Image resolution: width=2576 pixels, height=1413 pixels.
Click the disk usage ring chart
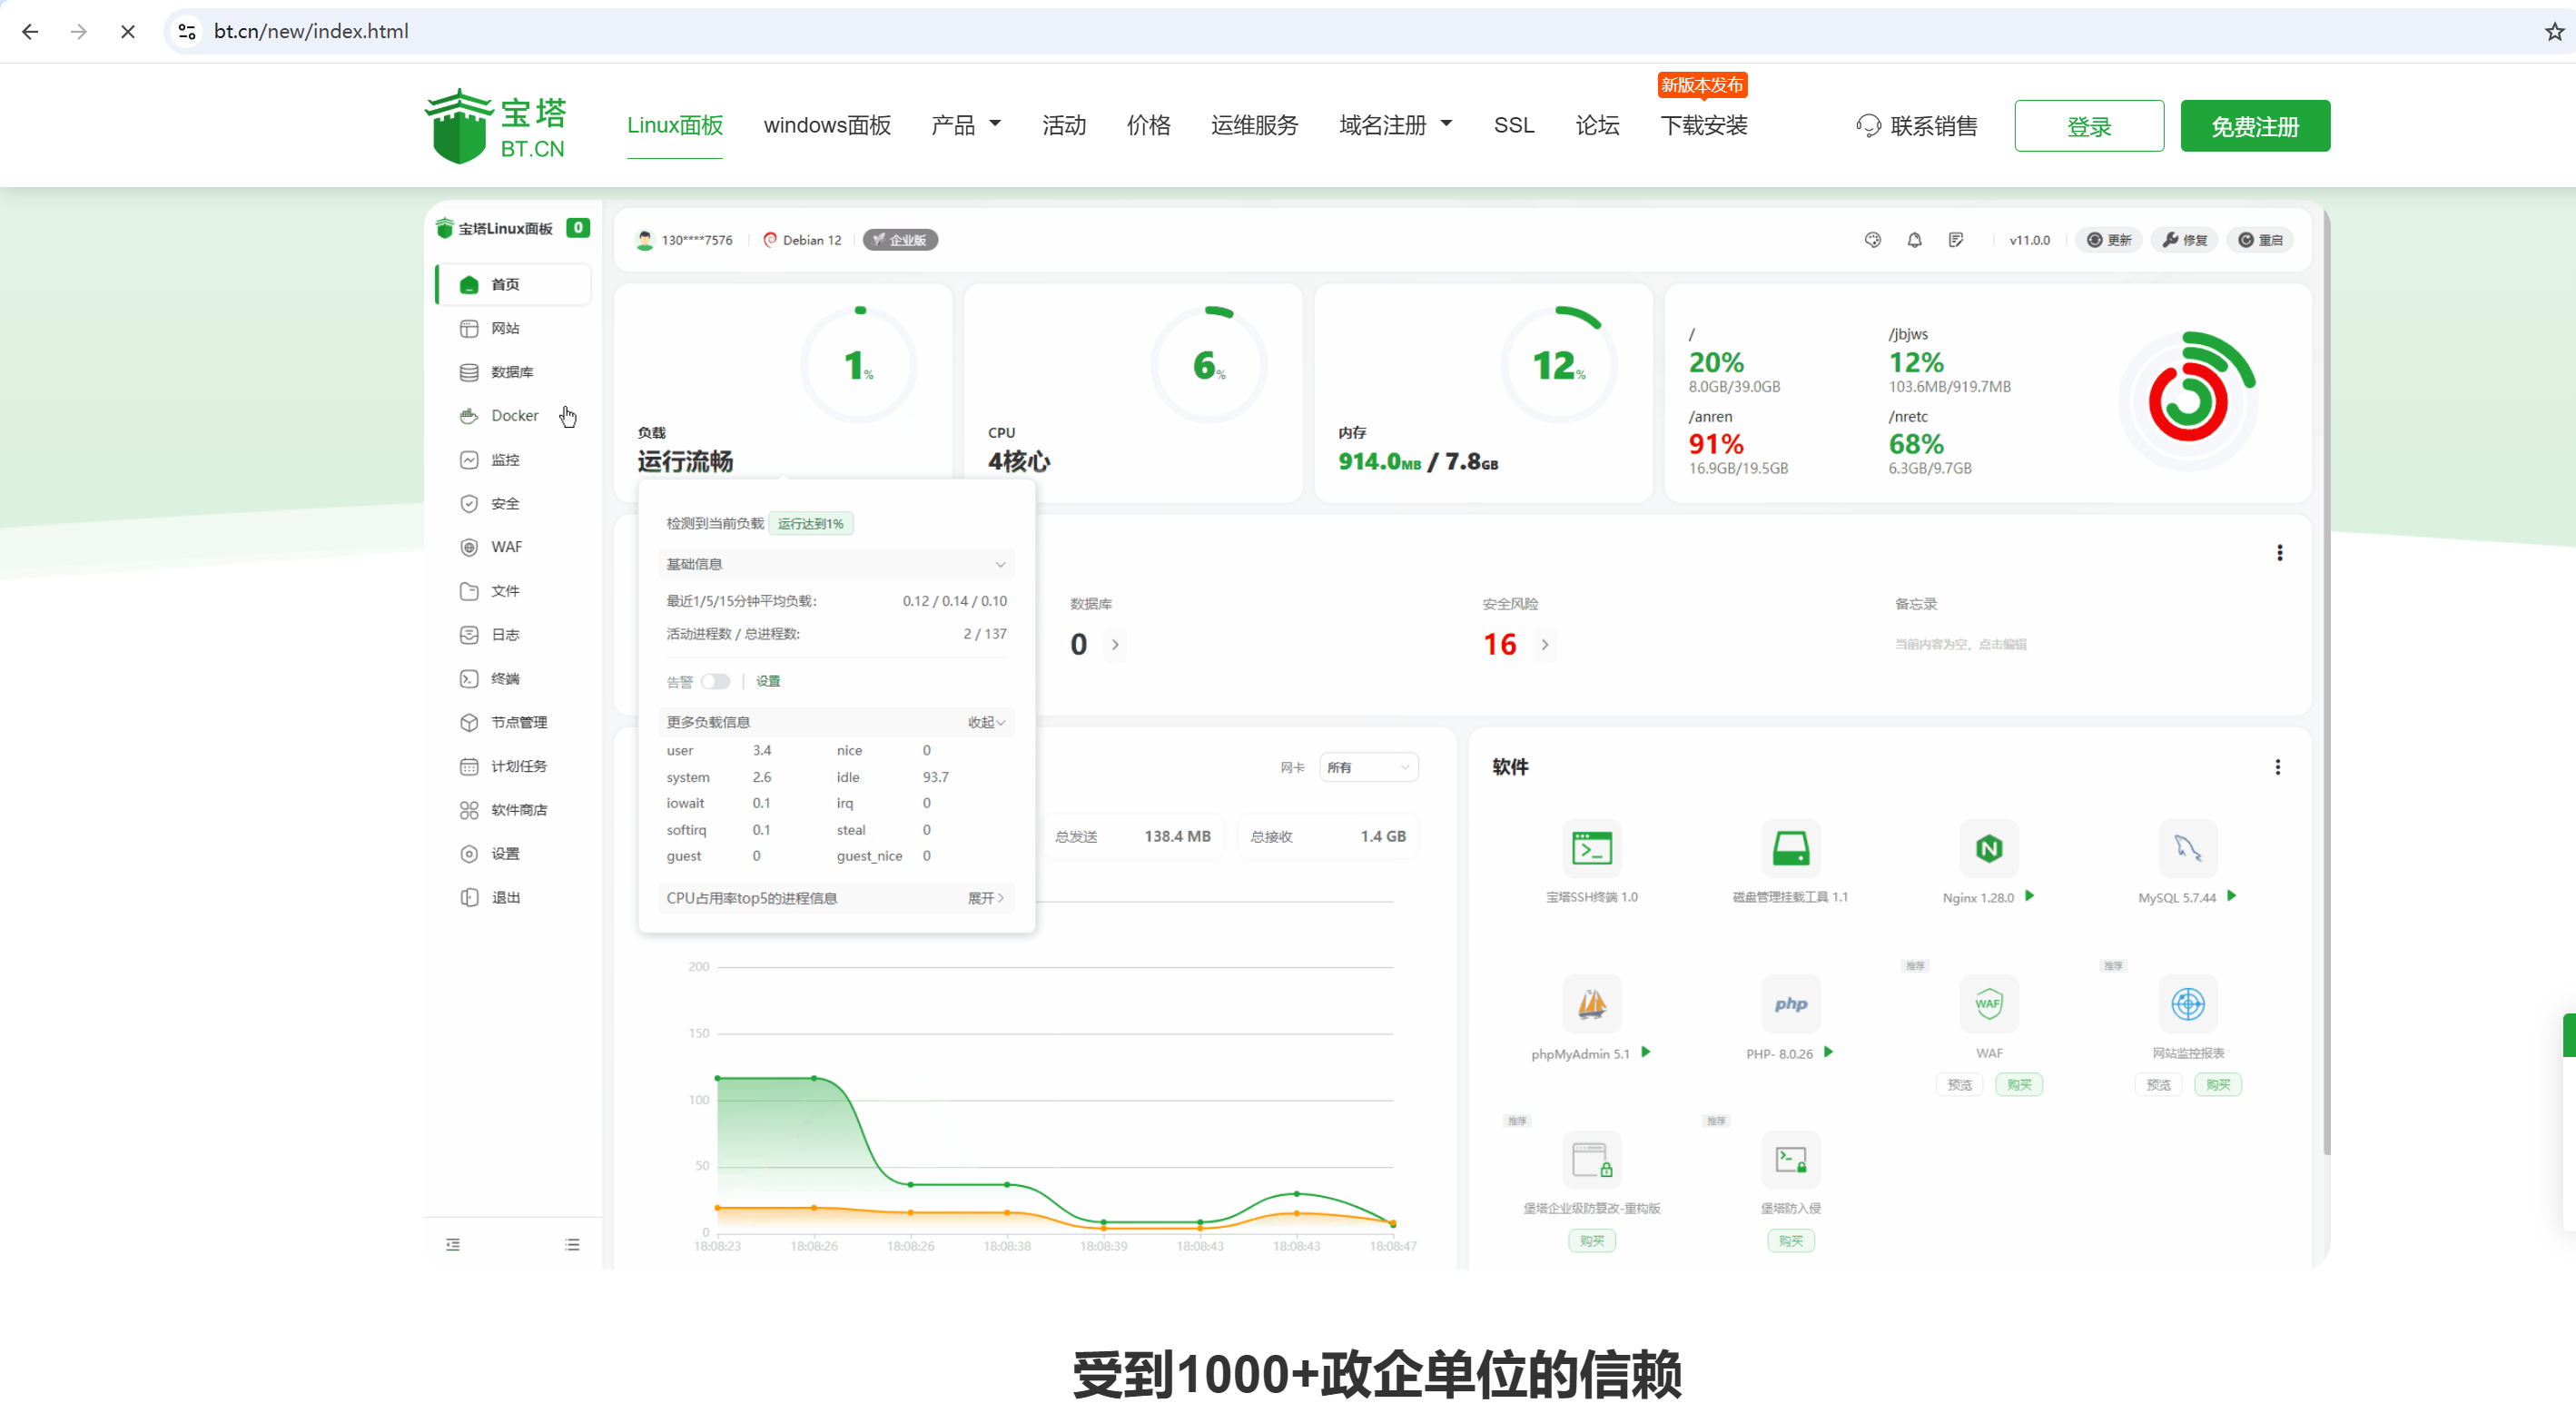click(2187, 400)
